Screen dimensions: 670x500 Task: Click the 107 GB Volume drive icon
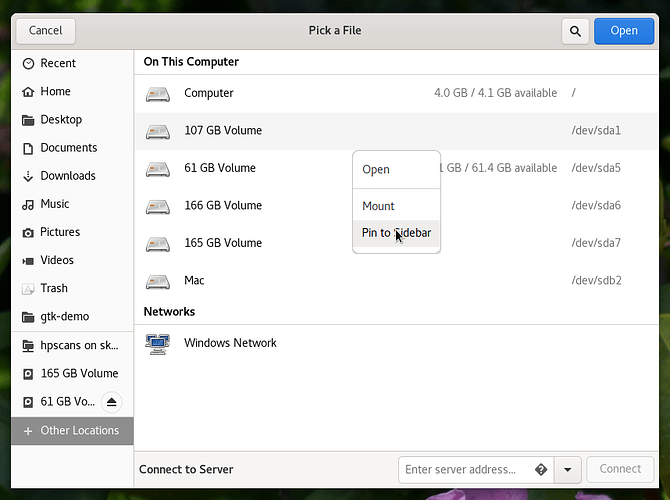[158, 131]
